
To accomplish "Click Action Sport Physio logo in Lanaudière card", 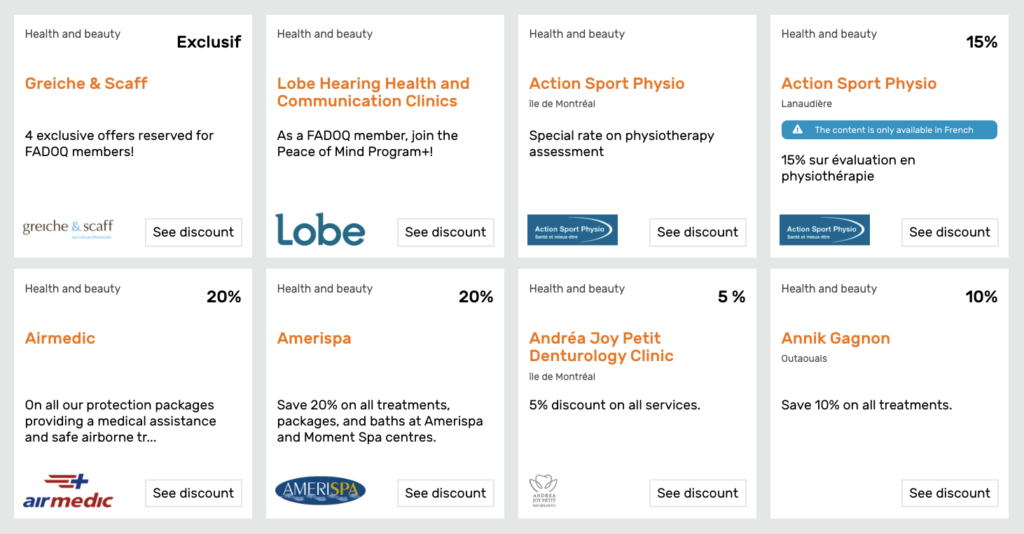I will [824, 230].
